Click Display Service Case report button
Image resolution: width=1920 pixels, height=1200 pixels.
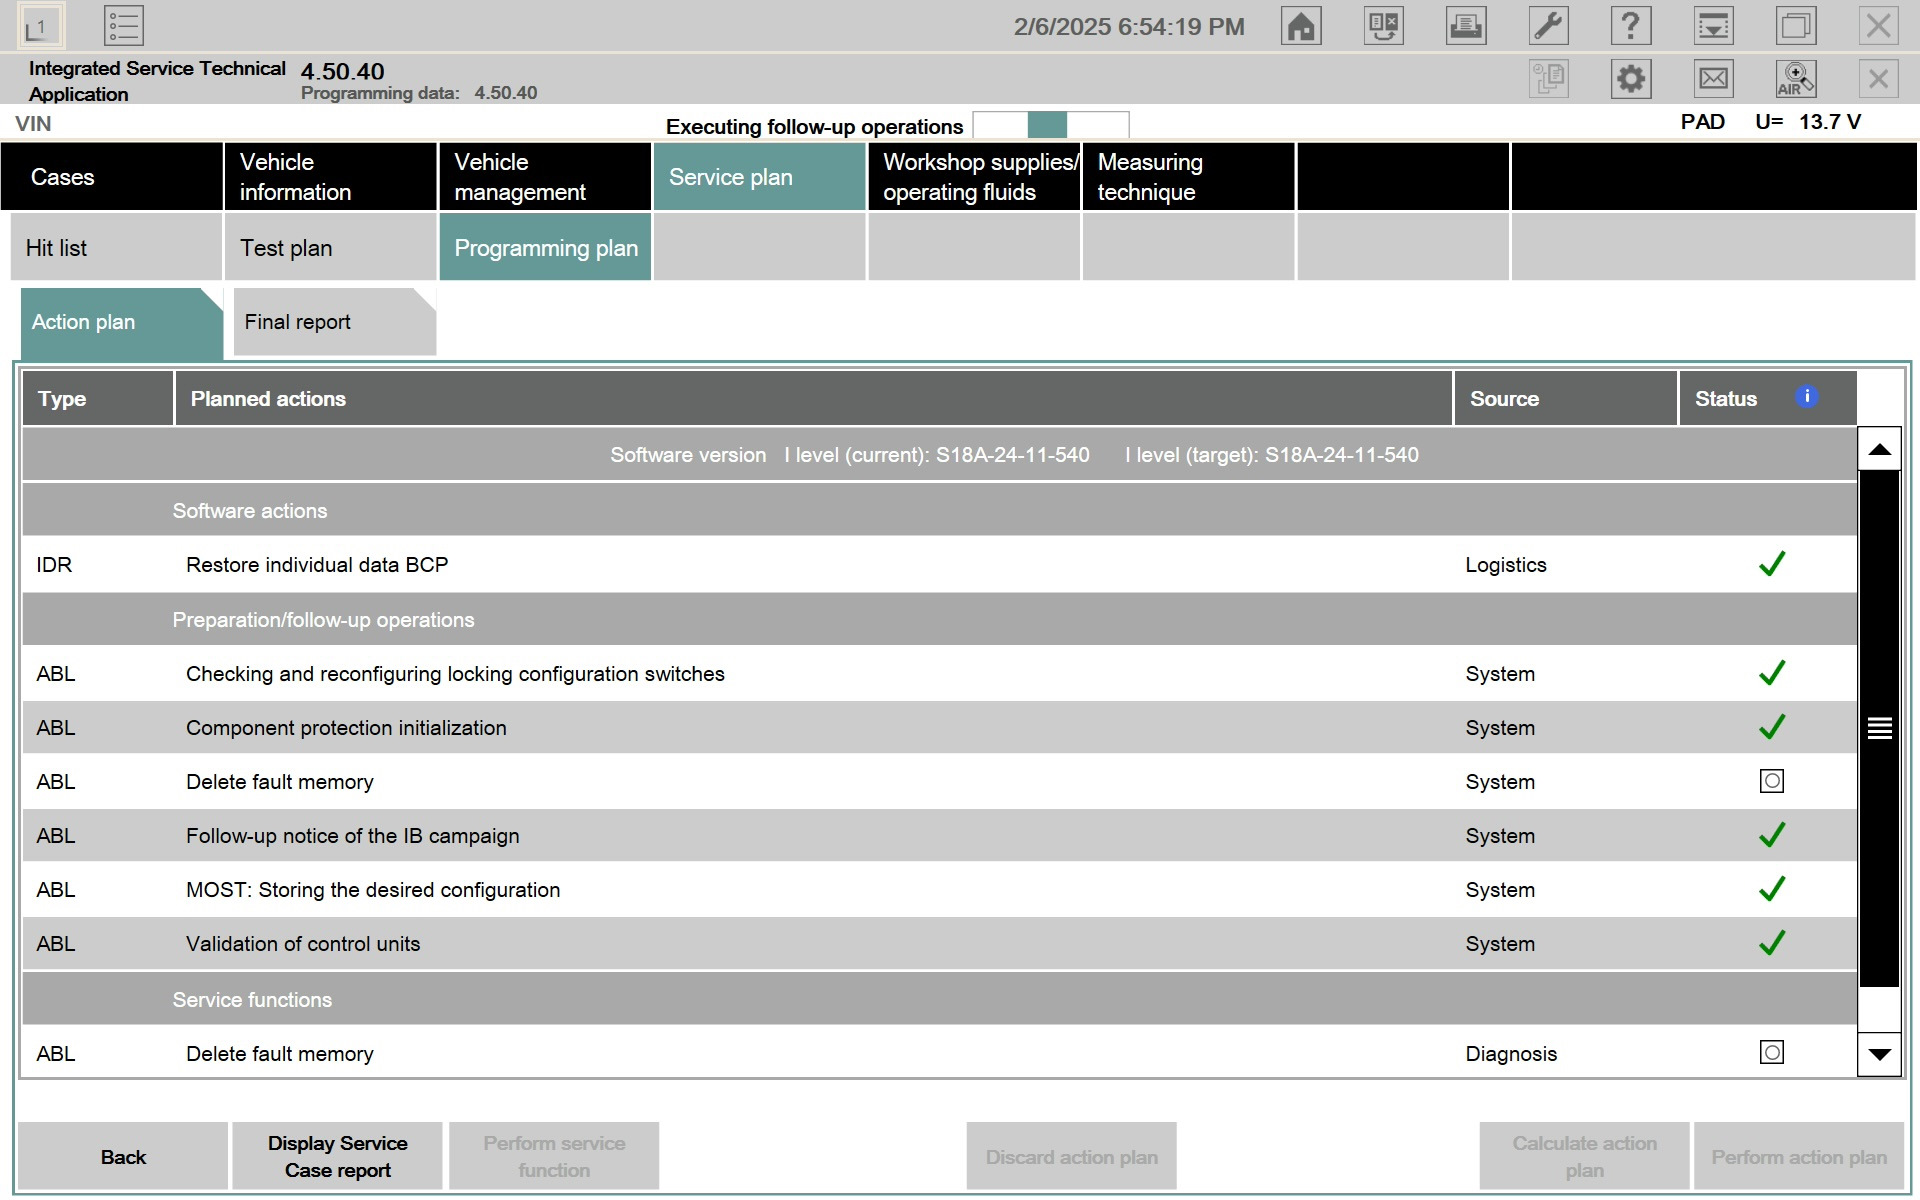(337, 1156)
